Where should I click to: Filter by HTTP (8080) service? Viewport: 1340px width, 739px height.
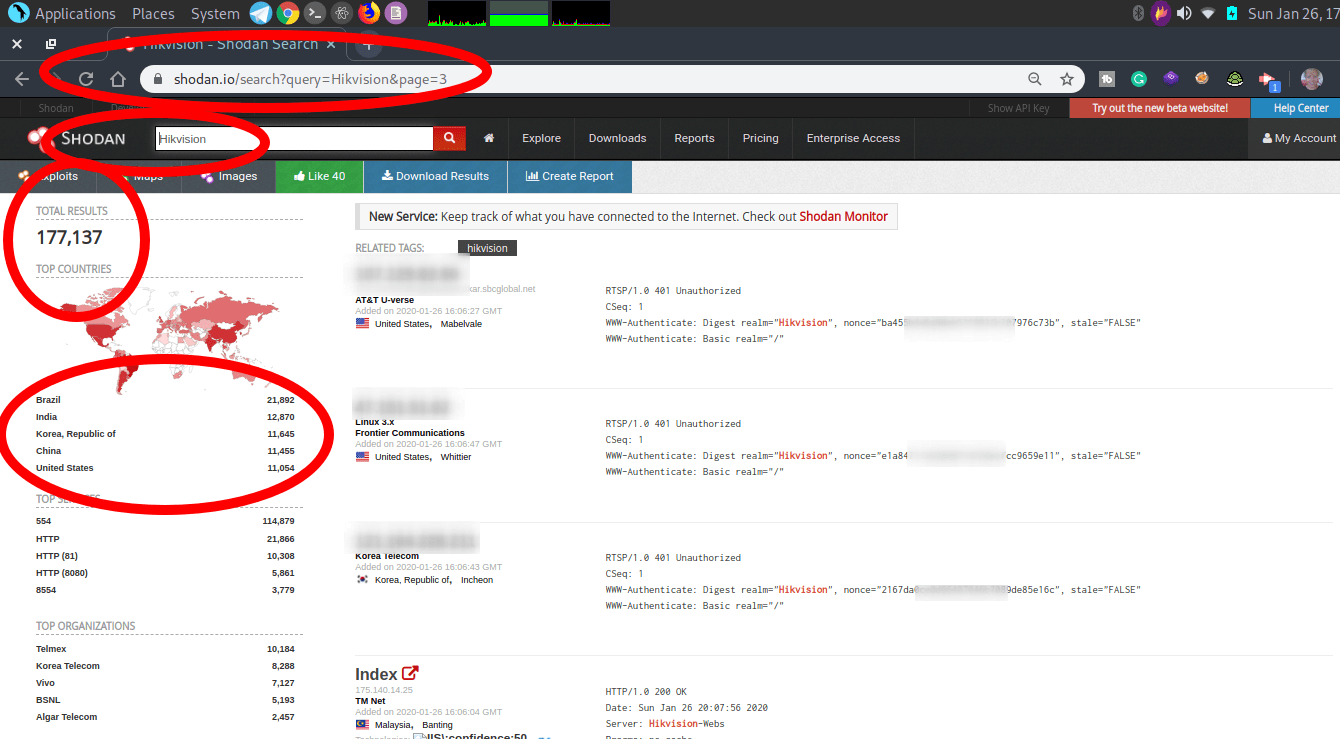coord(165,573)
